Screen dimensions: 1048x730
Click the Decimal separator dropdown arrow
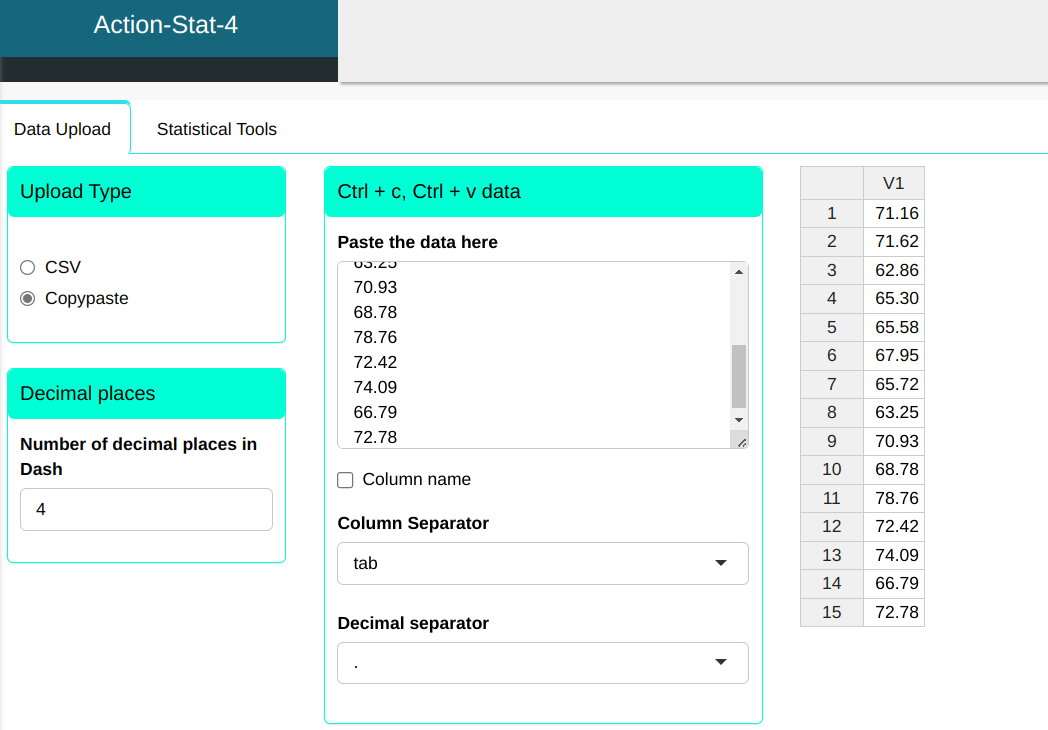tap(721, 663)
